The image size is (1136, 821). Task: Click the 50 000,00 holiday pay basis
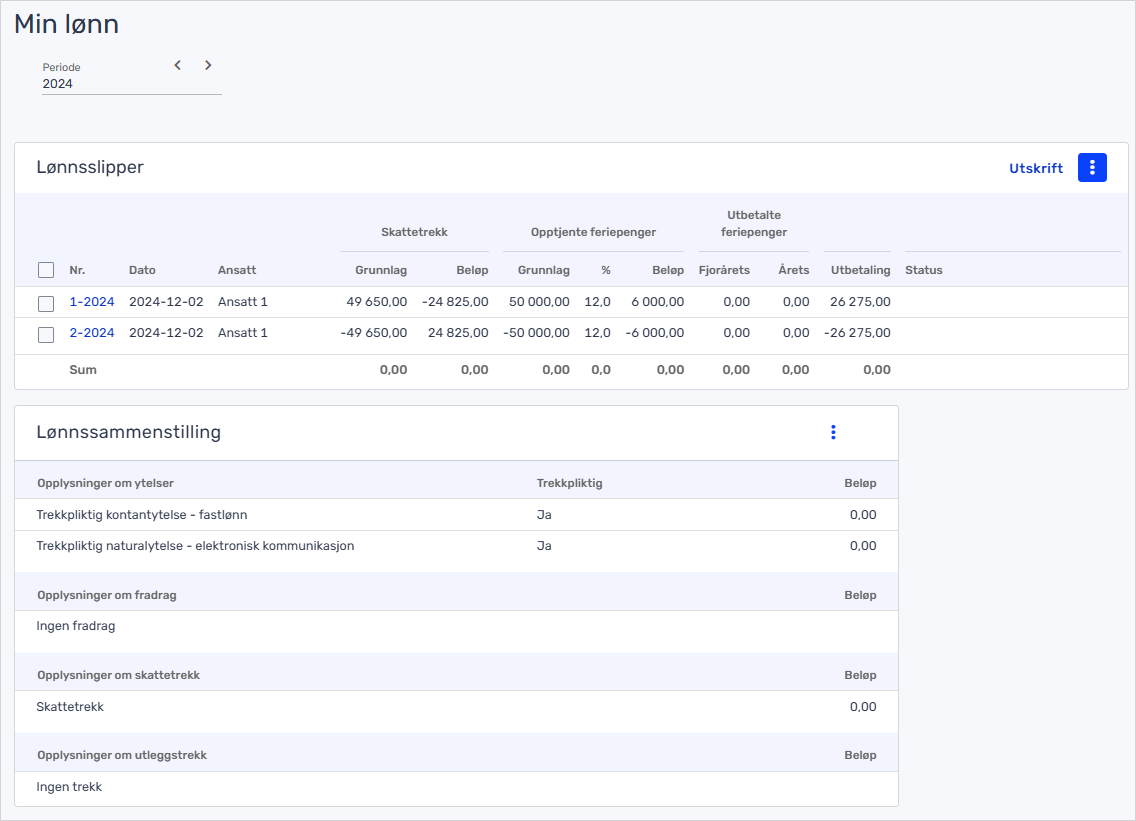pos(539,301)
